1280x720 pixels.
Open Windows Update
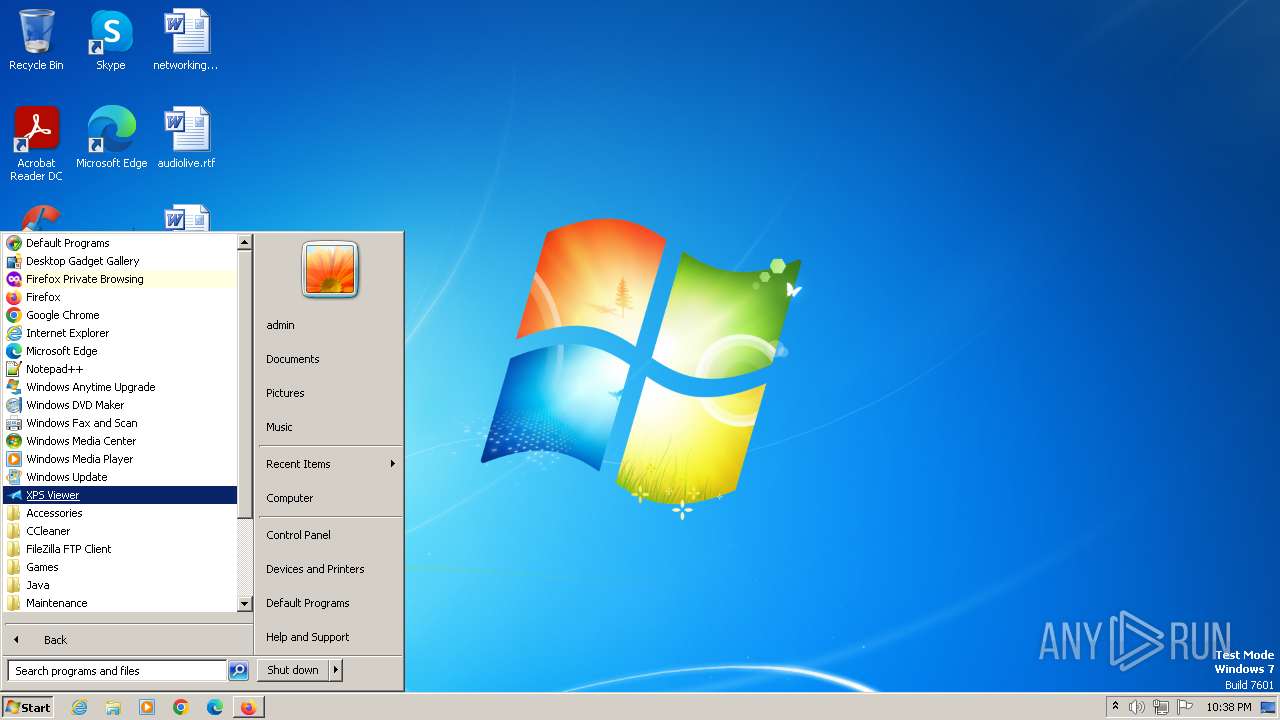(x=120, y=477)
